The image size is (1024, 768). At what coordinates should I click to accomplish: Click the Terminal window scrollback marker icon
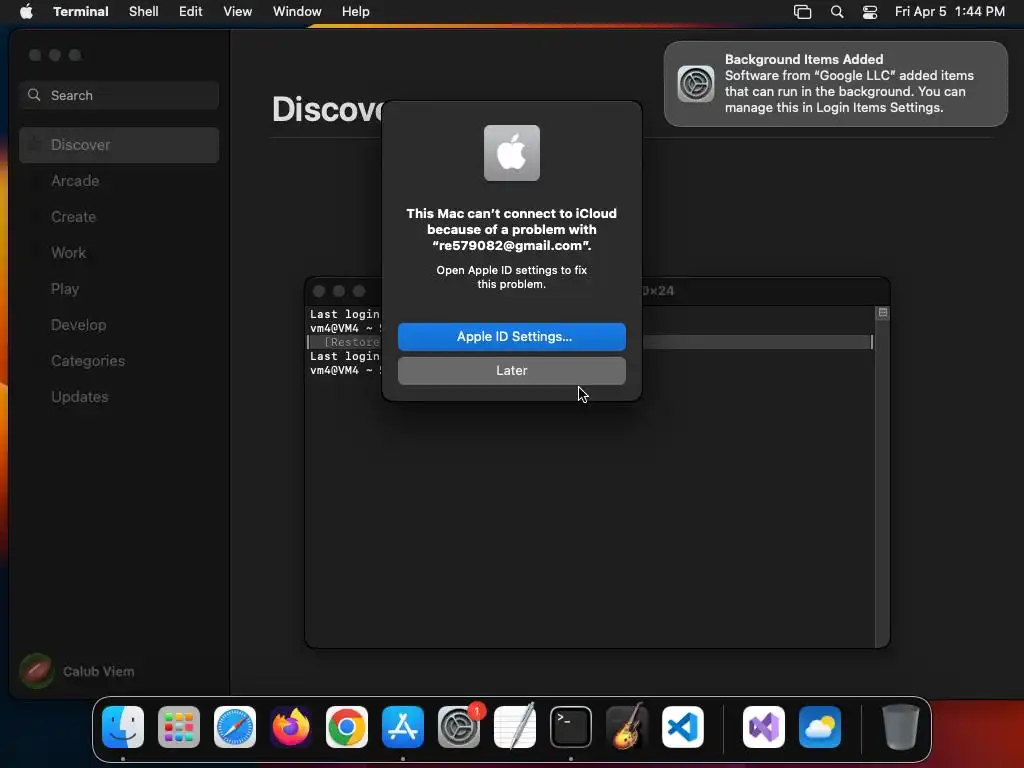(x=883, y=313)
